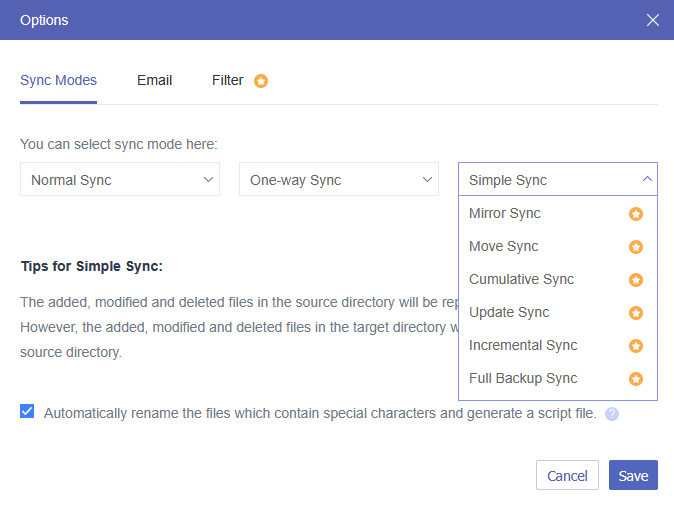Click the star icon beside Incremental Sync

[x=635, y=346]
